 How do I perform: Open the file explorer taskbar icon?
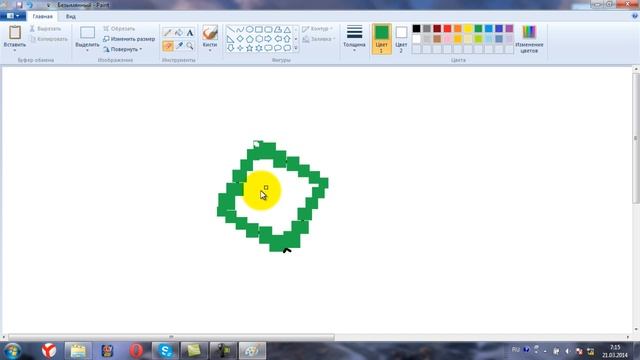coord(78,351)
